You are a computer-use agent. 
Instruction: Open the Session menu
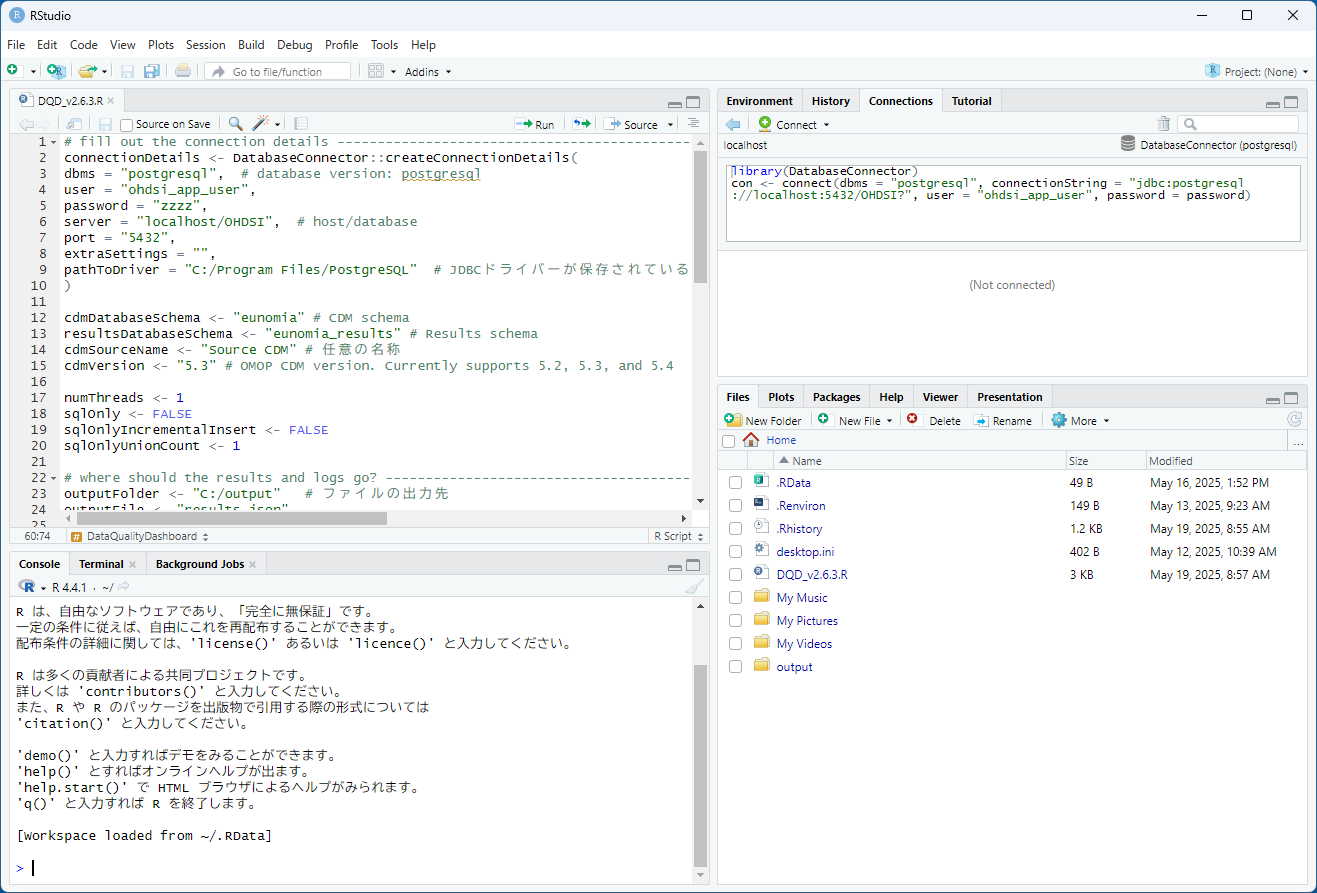coord(205,45)
